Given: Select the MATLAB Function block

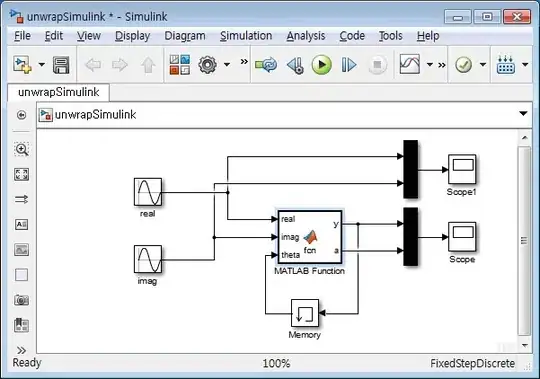Looking at the screenshot, I should 310,237.
